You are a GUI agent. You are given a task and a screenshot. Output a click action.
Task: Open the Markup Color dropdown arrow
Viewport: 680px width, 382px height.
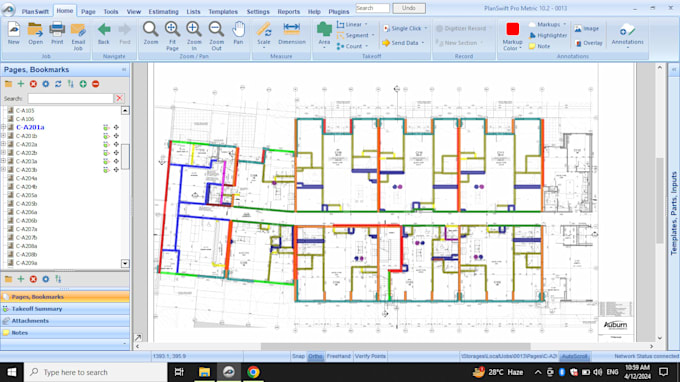(x=520, y=49)
